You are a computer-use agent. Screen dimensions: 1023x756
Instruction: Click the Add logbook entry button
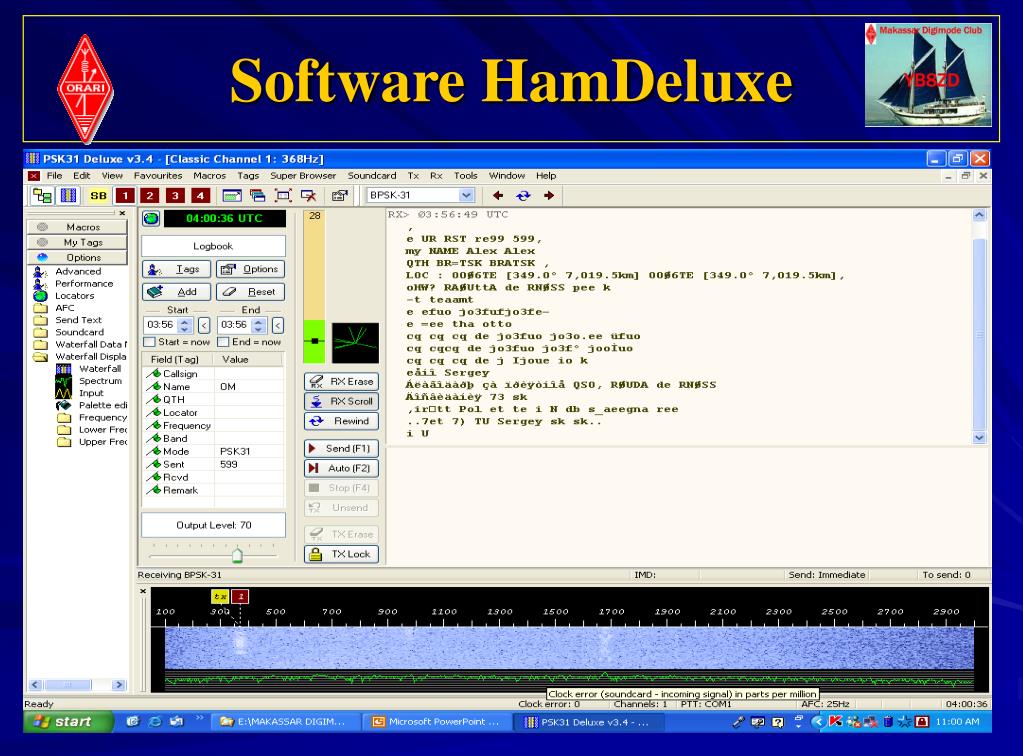176,292
